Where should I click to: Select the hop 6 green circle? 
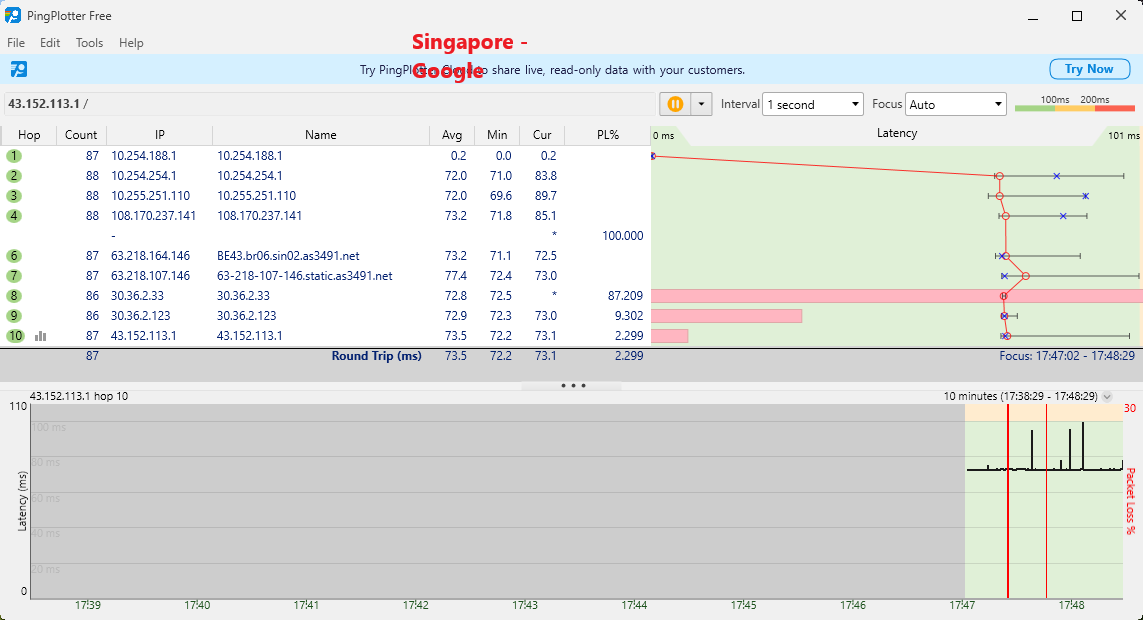[x=14, y=256]
